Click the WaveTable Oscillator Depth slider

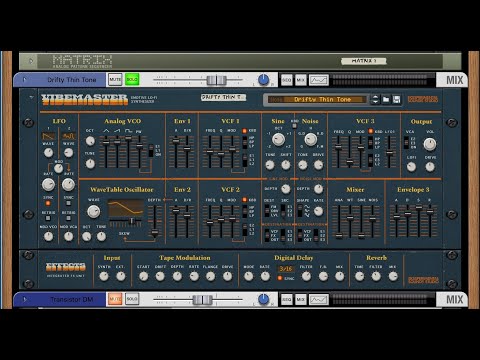[x=154, y=232]
